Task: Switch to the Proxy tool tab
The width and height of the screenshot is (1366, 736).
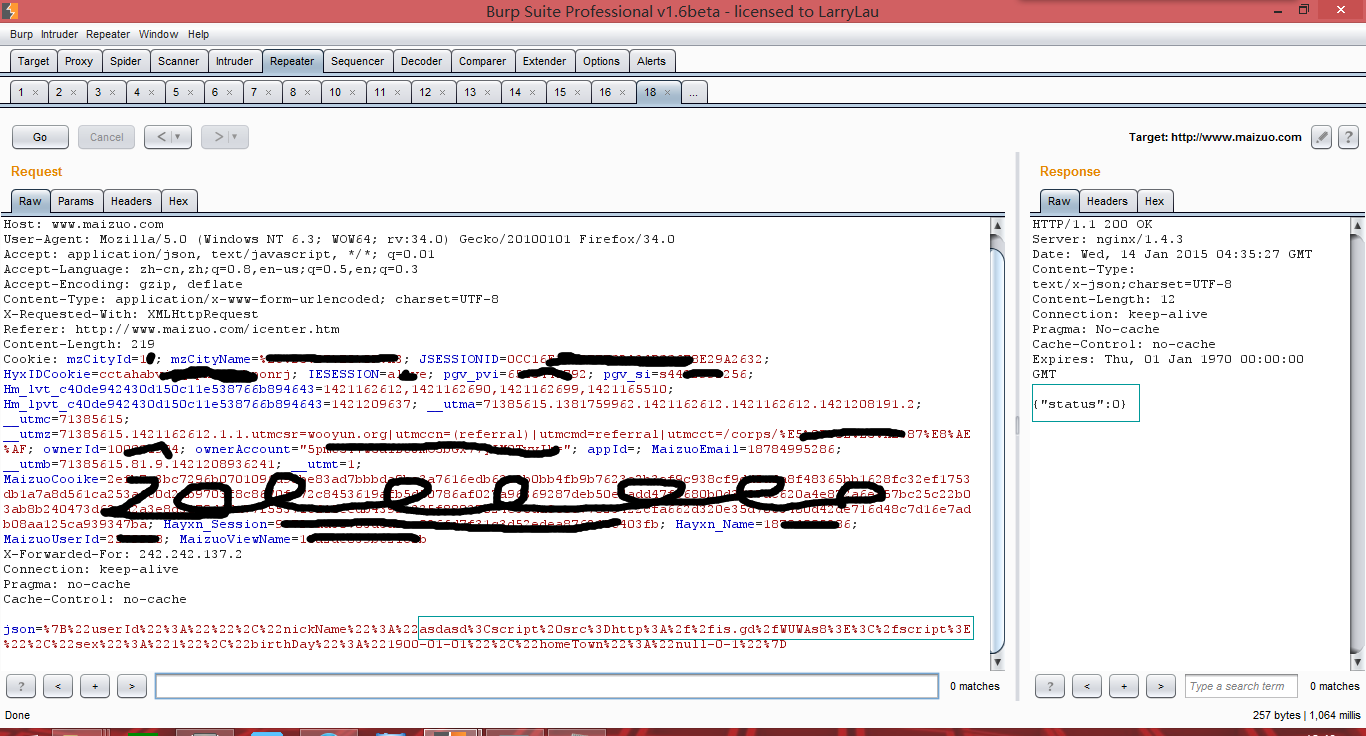Action: tap(79, 61)
